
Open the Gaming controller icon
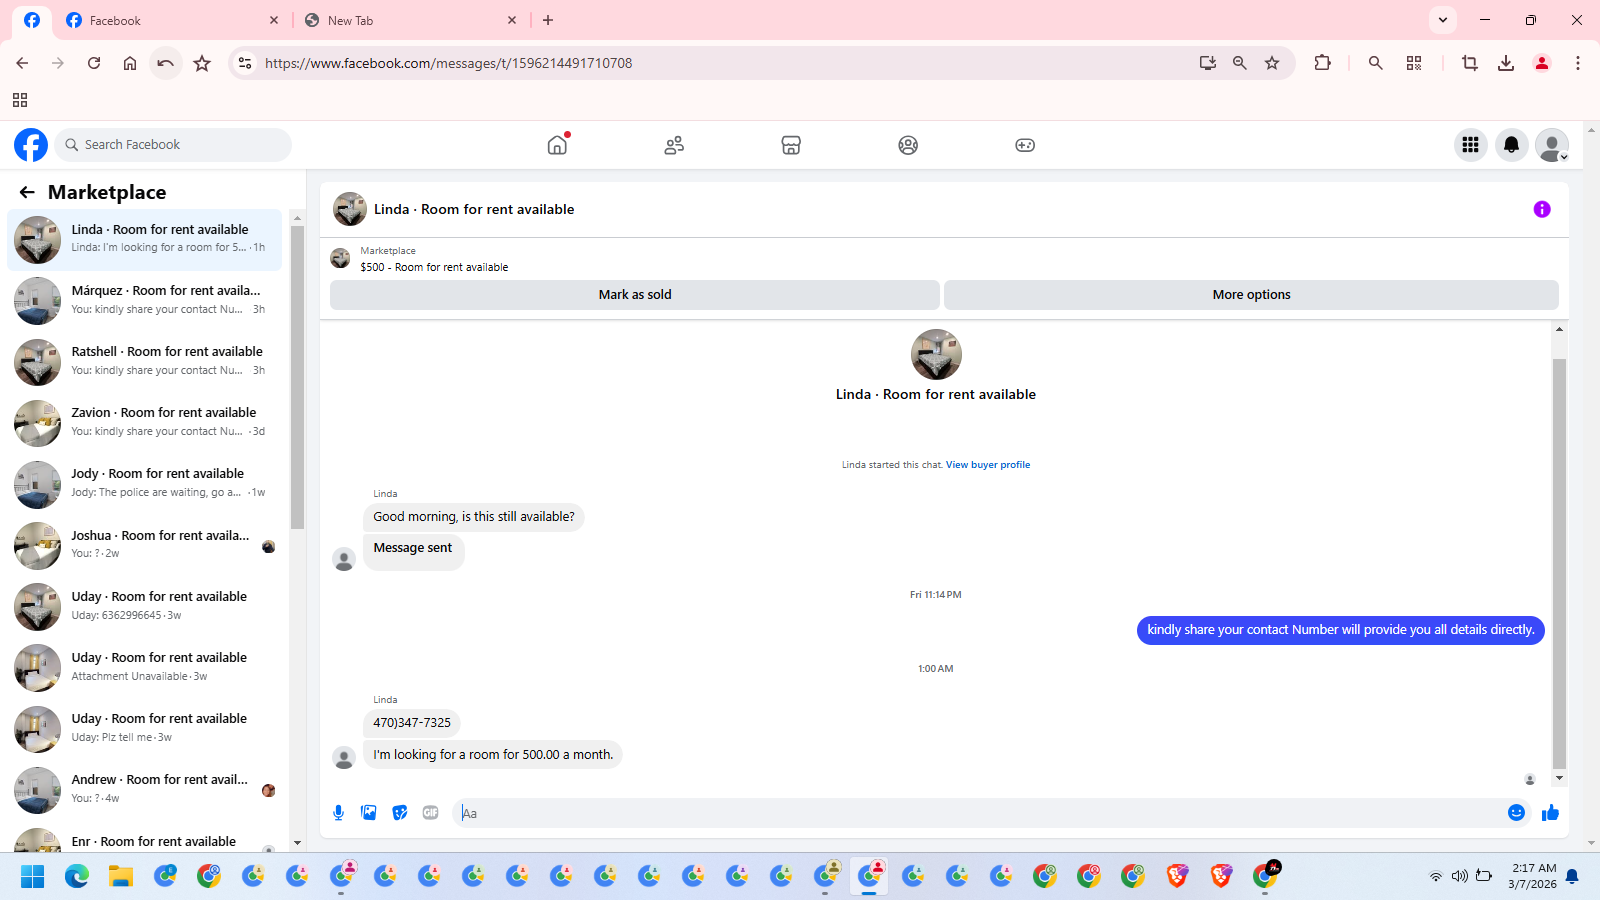click(1025, 145)
